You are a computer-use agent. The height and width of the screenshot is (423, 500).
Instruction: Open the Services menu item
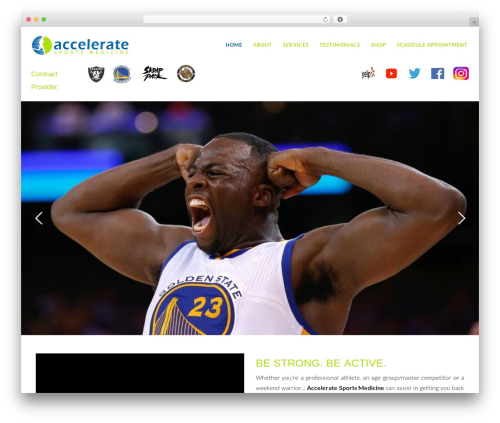tap(295, 45)
